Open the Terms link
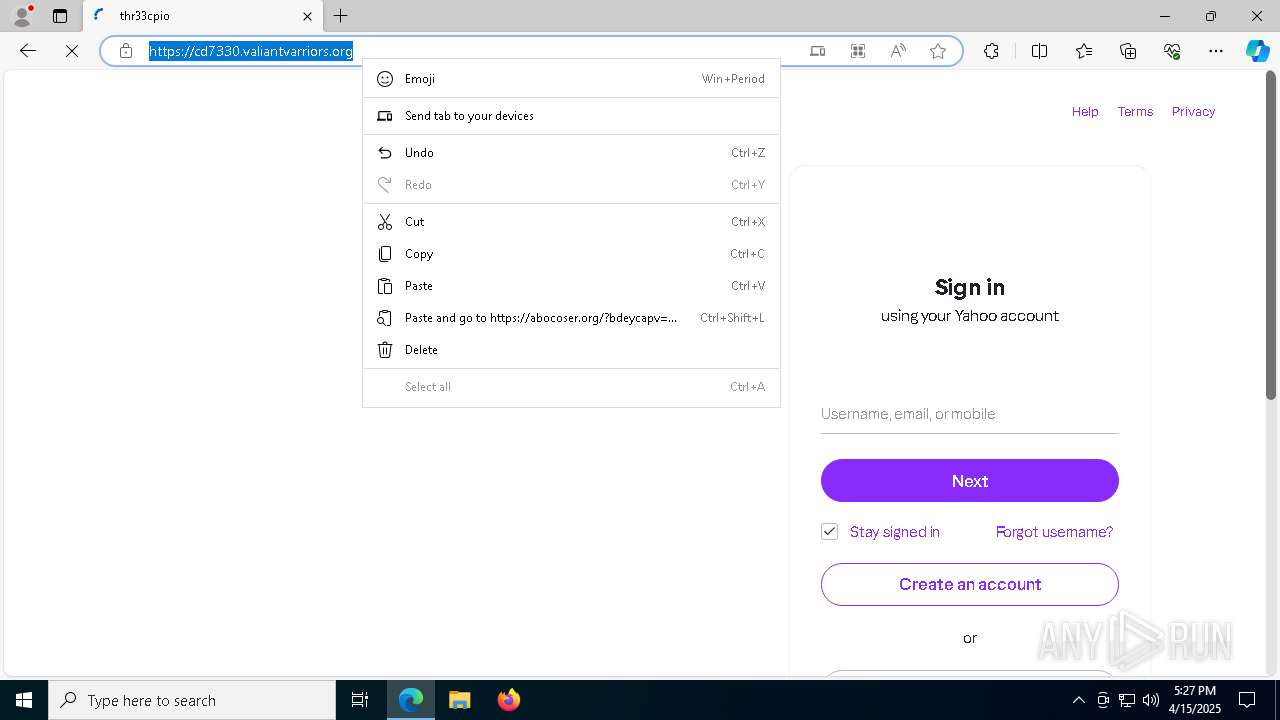This screenshot has width=1280, height=720. coord(1135,112)
